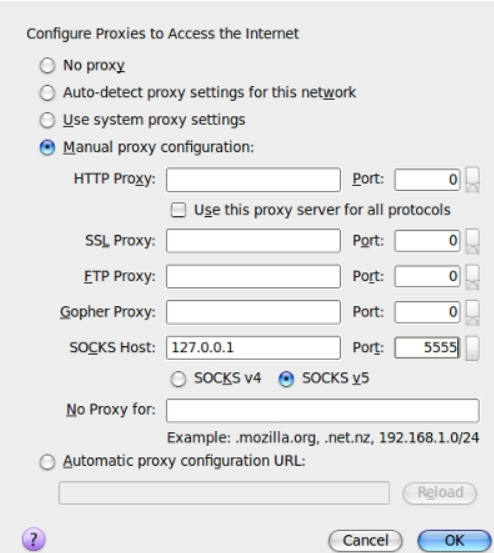Viewport: 494px width, 553px height.
Task: Select Manual proxy configuration radio button
Action: (47, 147)
